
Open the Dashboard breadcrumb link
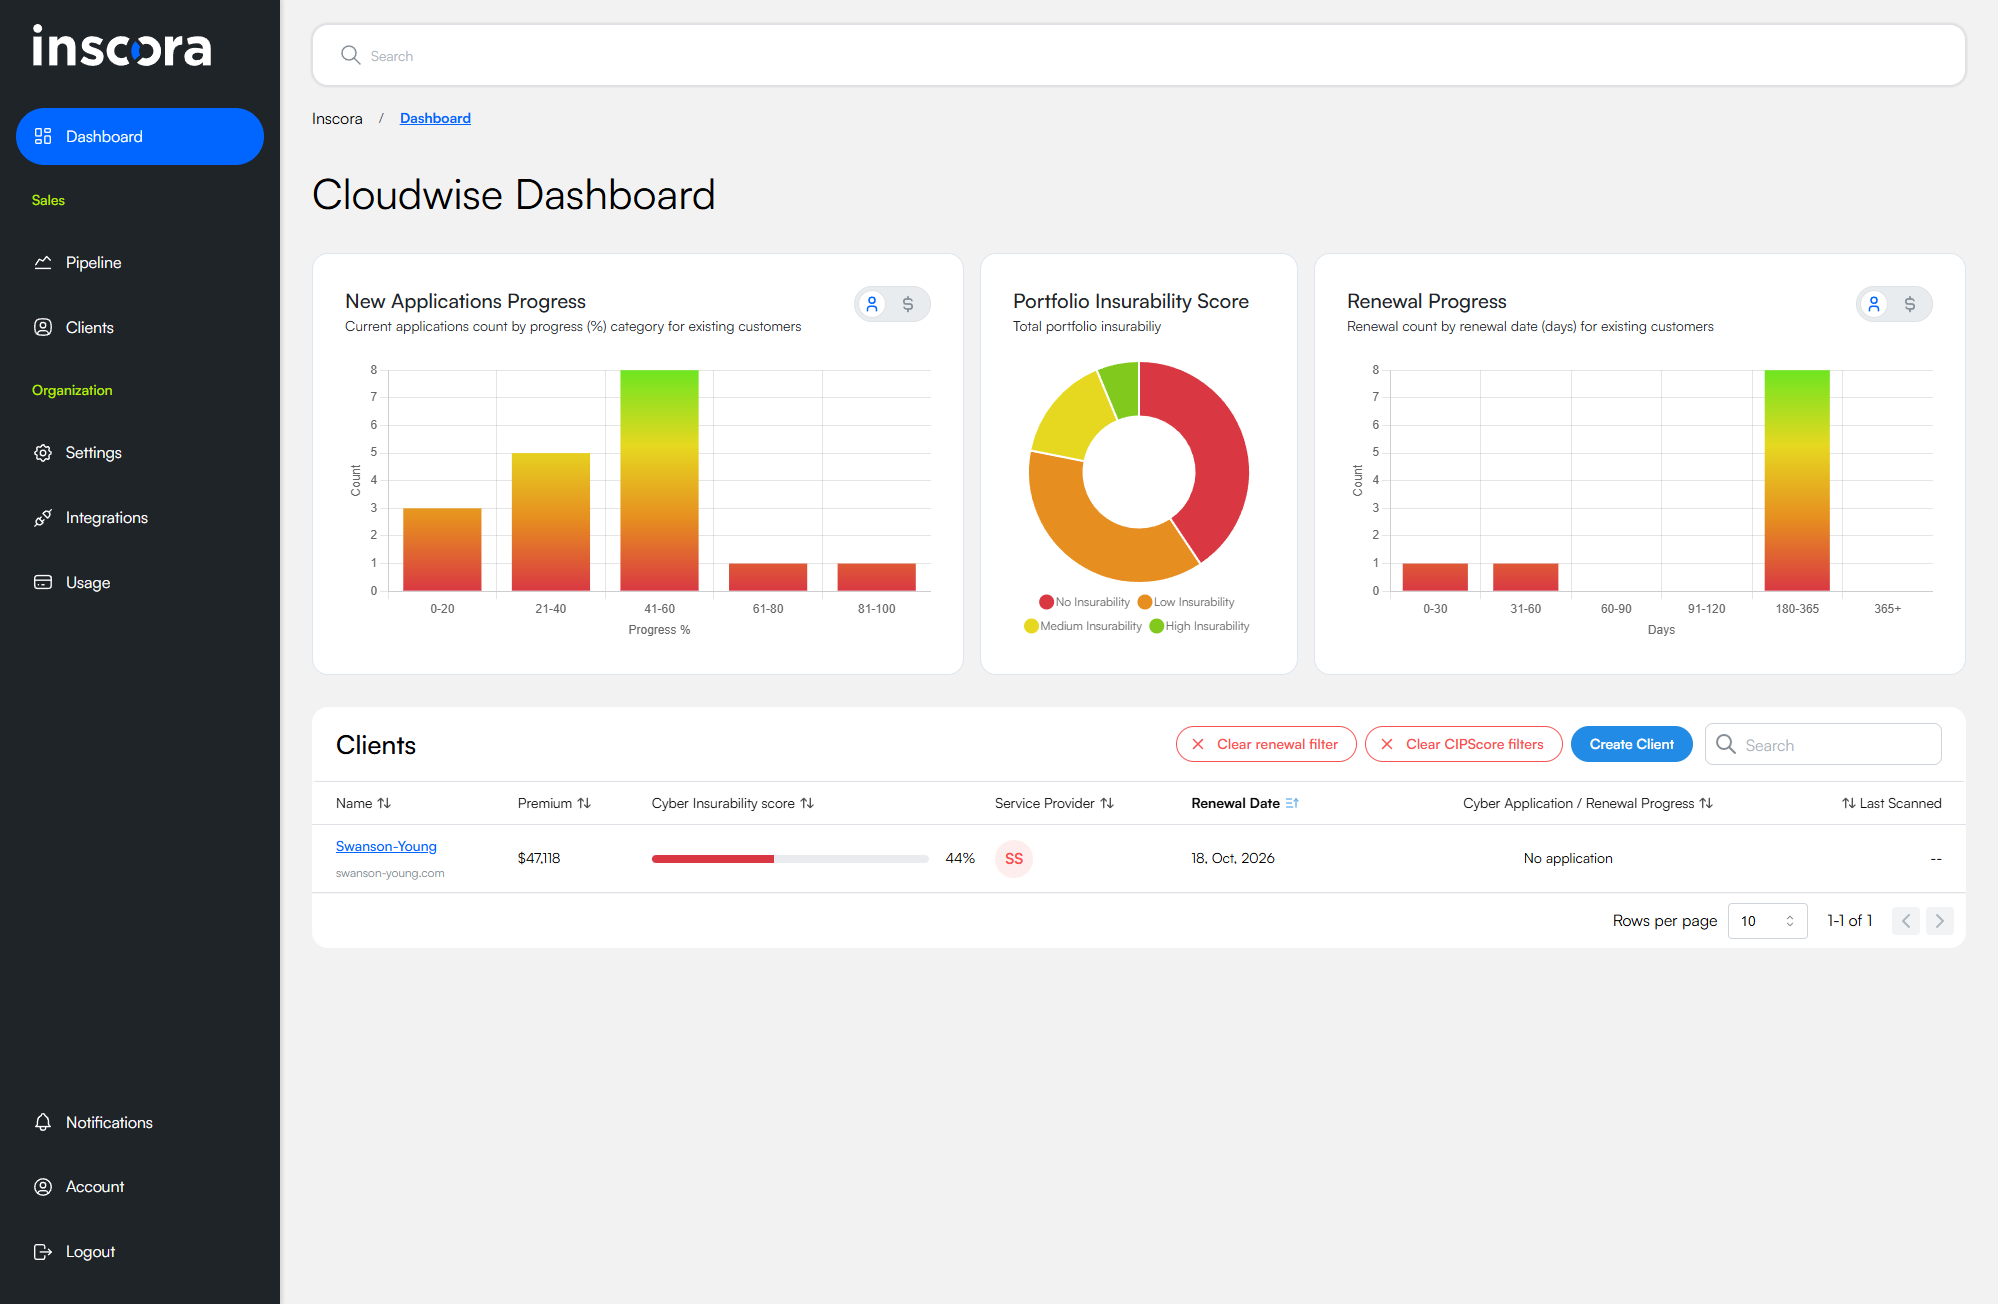(x=435, y=118)
